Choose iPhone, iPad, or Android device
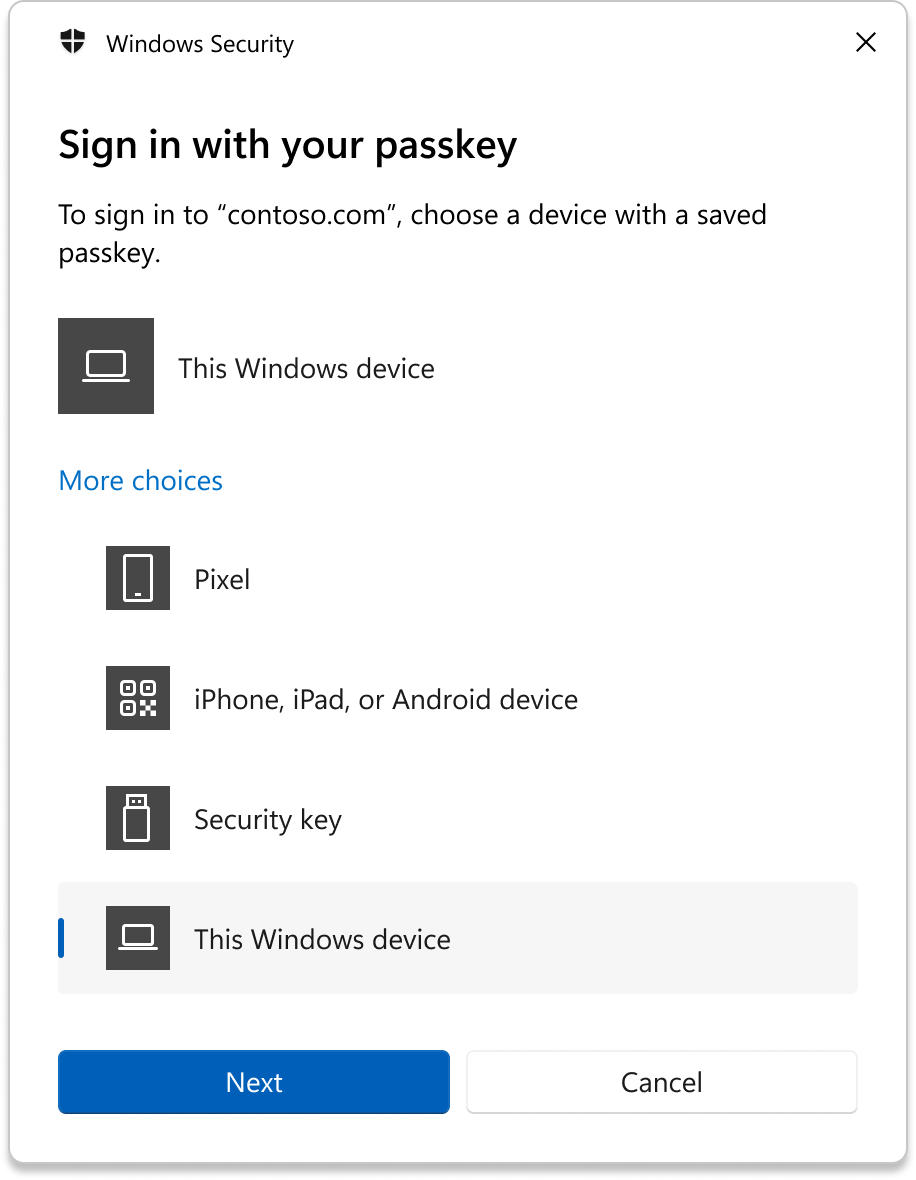Viewport: 916px width, 1180px height. pos(386,699)
